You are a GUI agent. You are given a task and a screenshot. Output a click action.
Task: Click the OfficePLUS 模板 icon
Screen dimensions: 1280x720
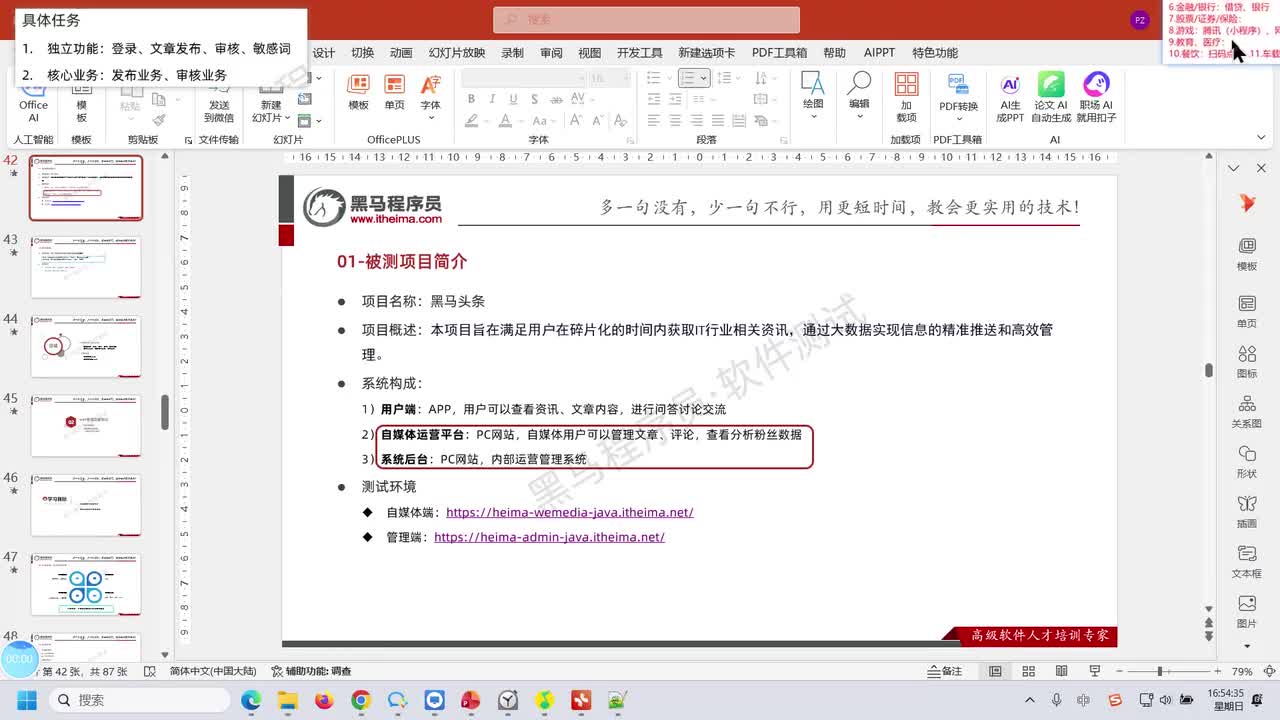point(358,92)
